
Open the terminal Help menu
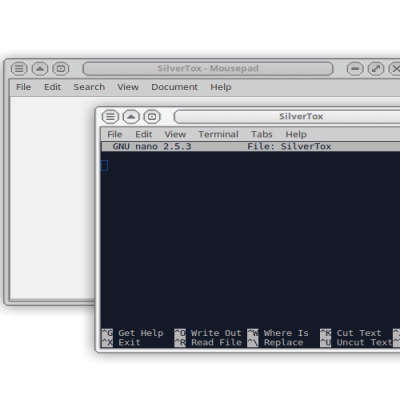pyautogui.click(x=296, y=134)
